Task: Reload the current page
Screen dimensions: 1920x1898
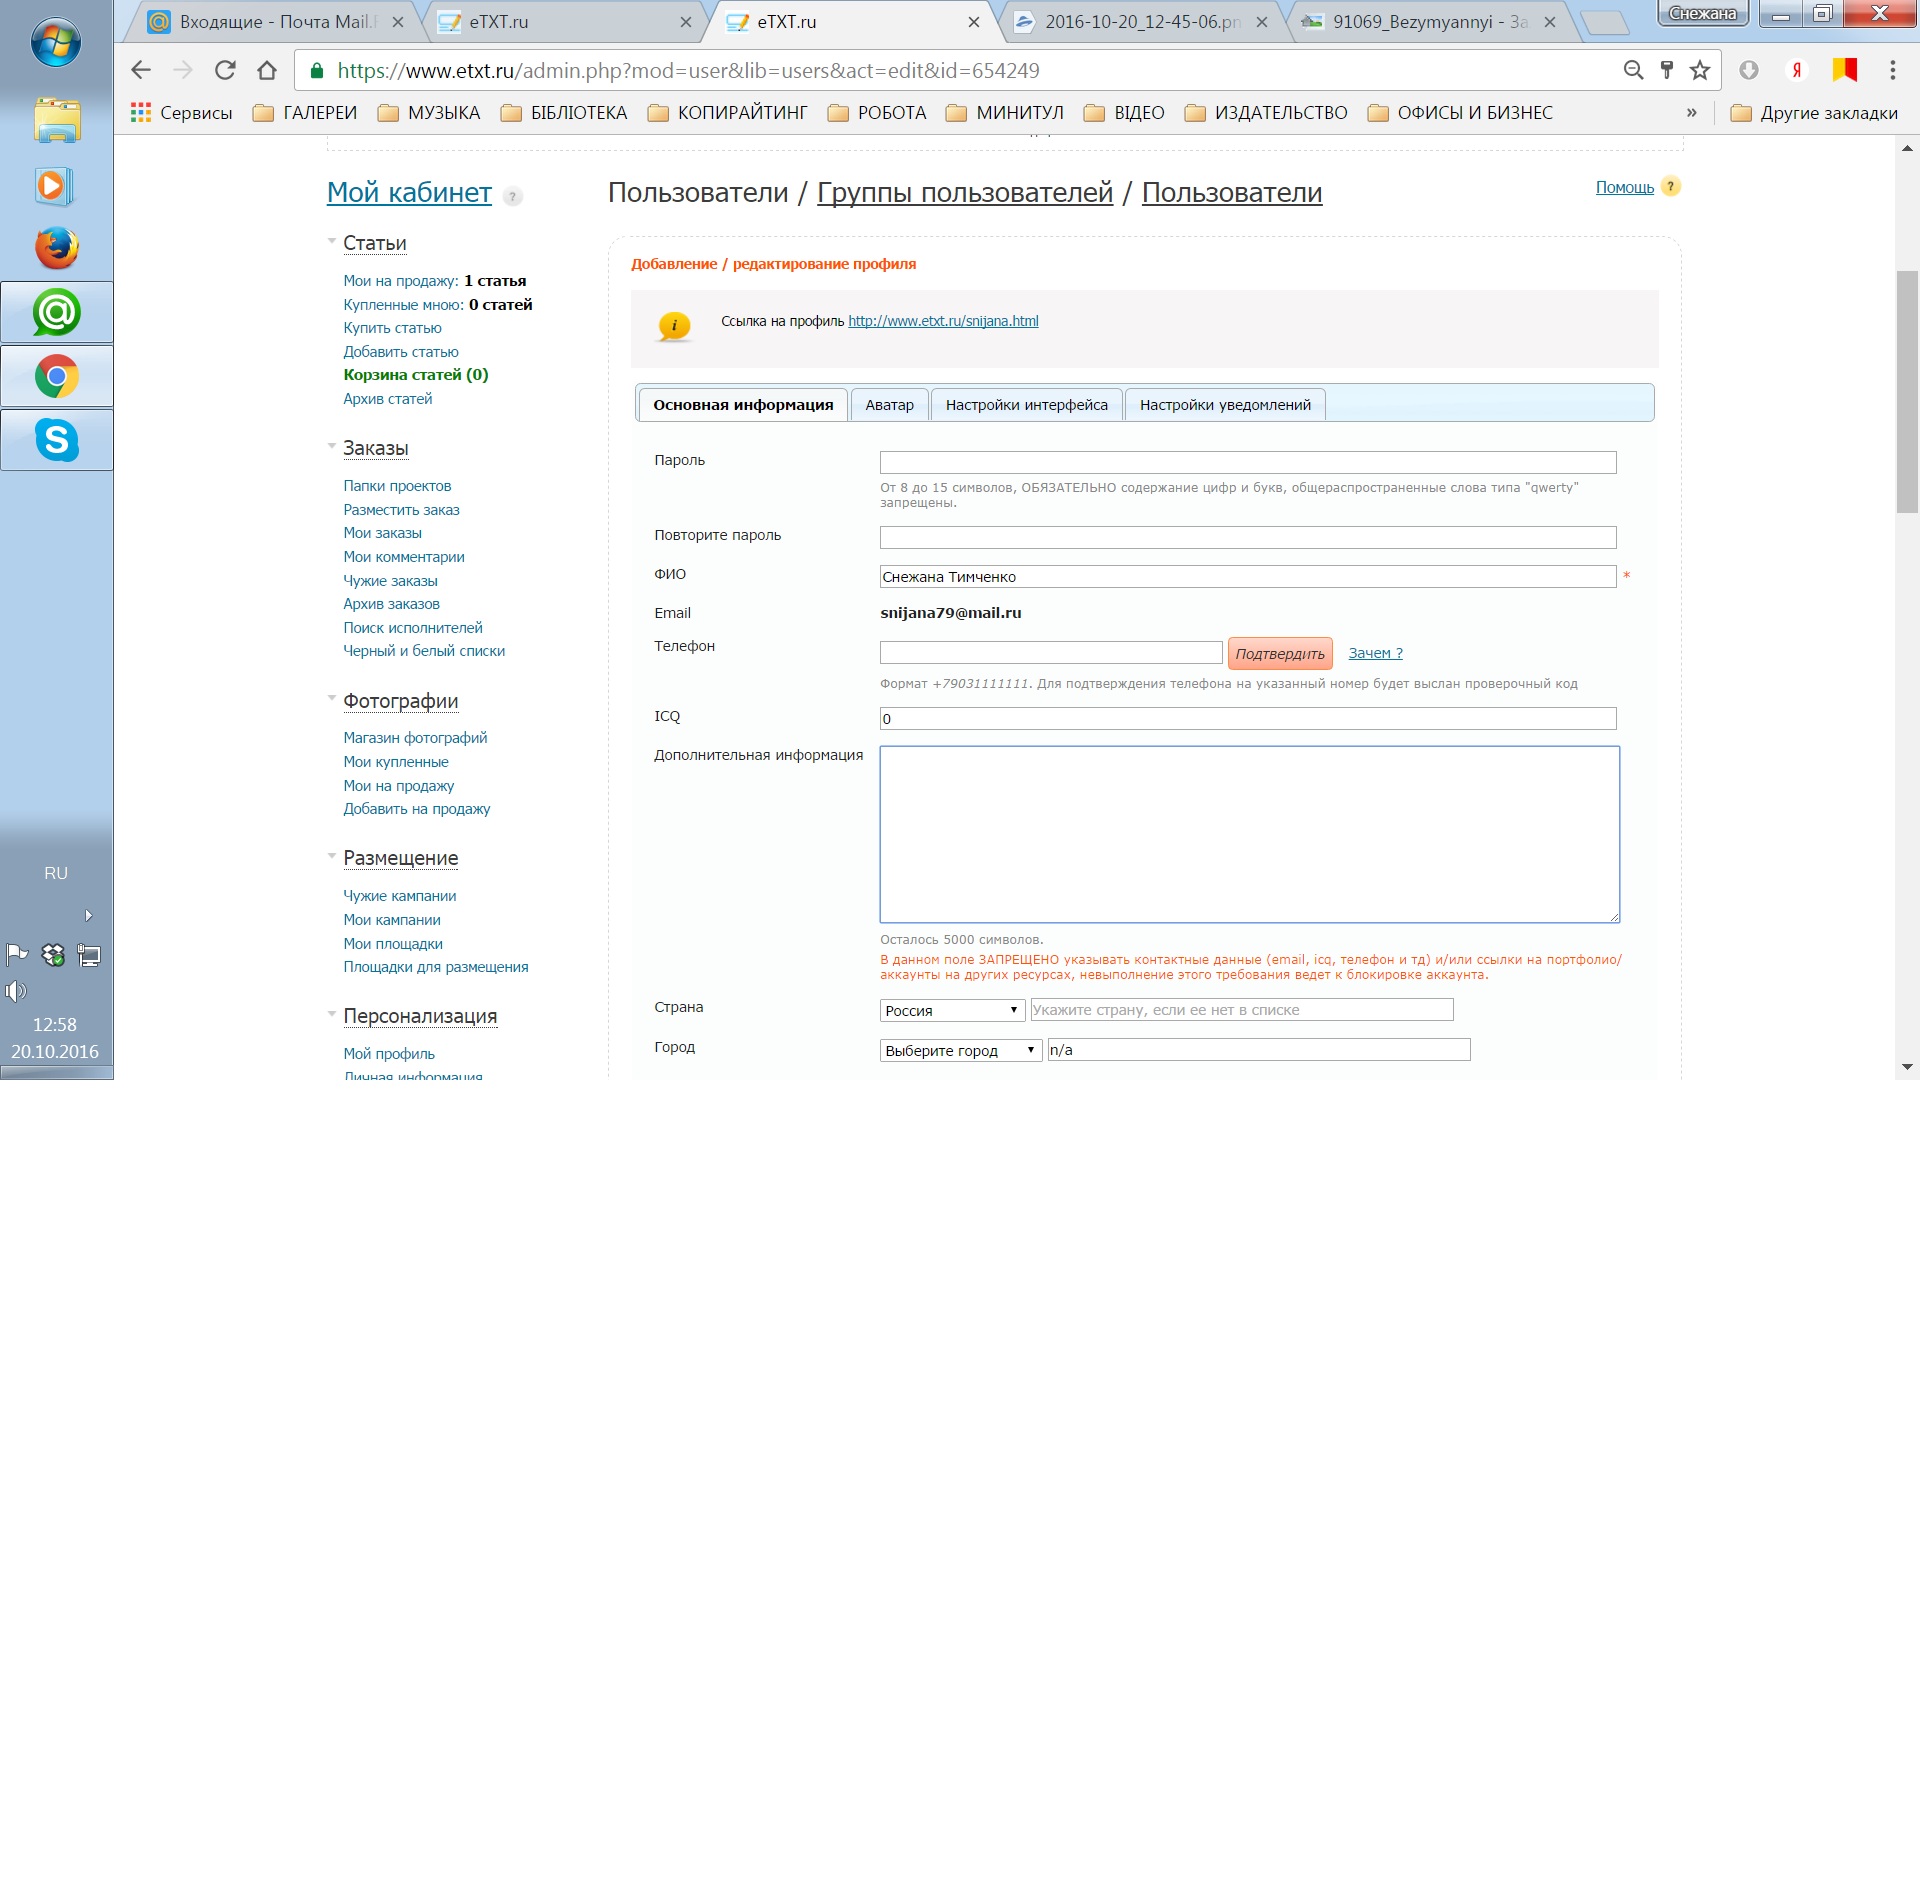Action: click(225, 70)
